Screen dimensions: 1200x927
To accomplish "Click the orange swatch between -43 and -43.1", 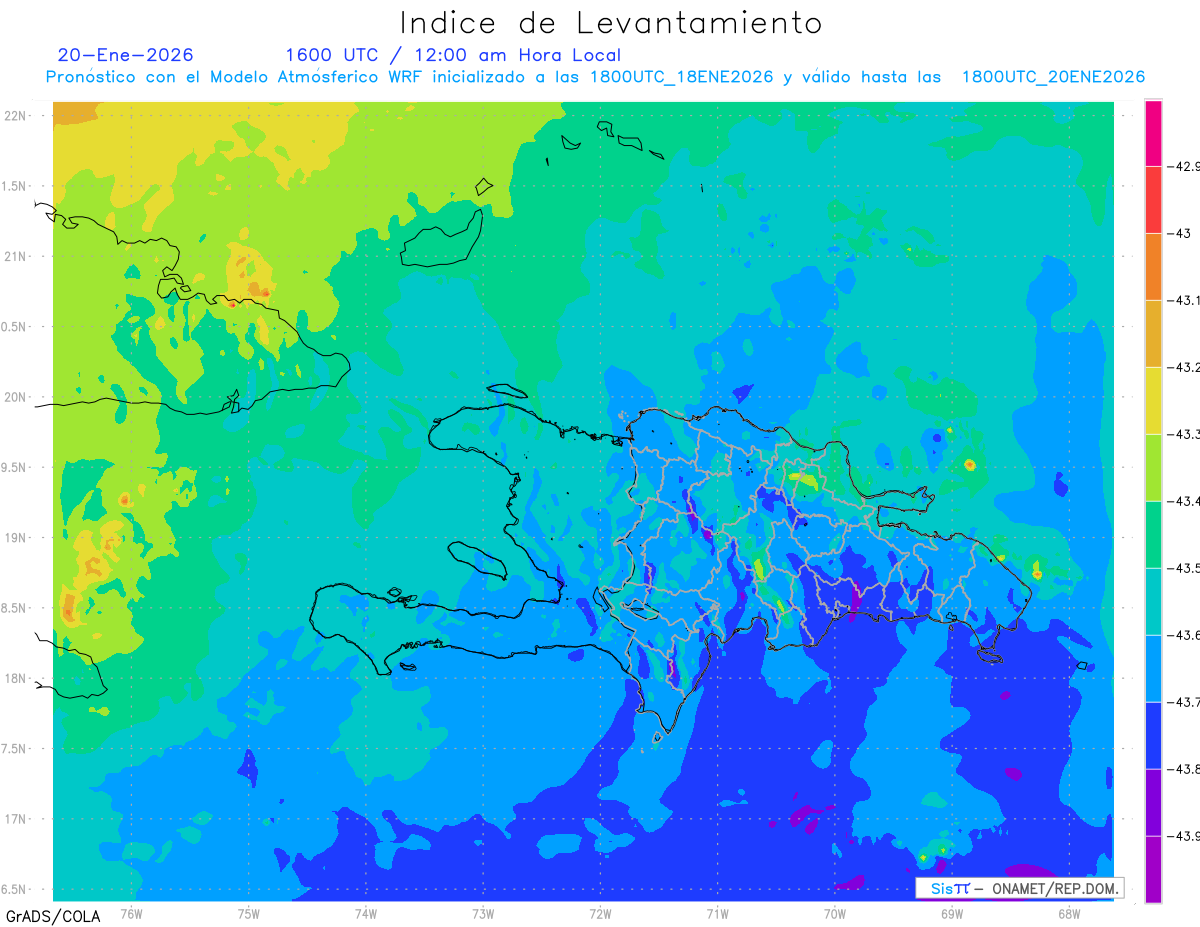I will (x=1153, y=267).
